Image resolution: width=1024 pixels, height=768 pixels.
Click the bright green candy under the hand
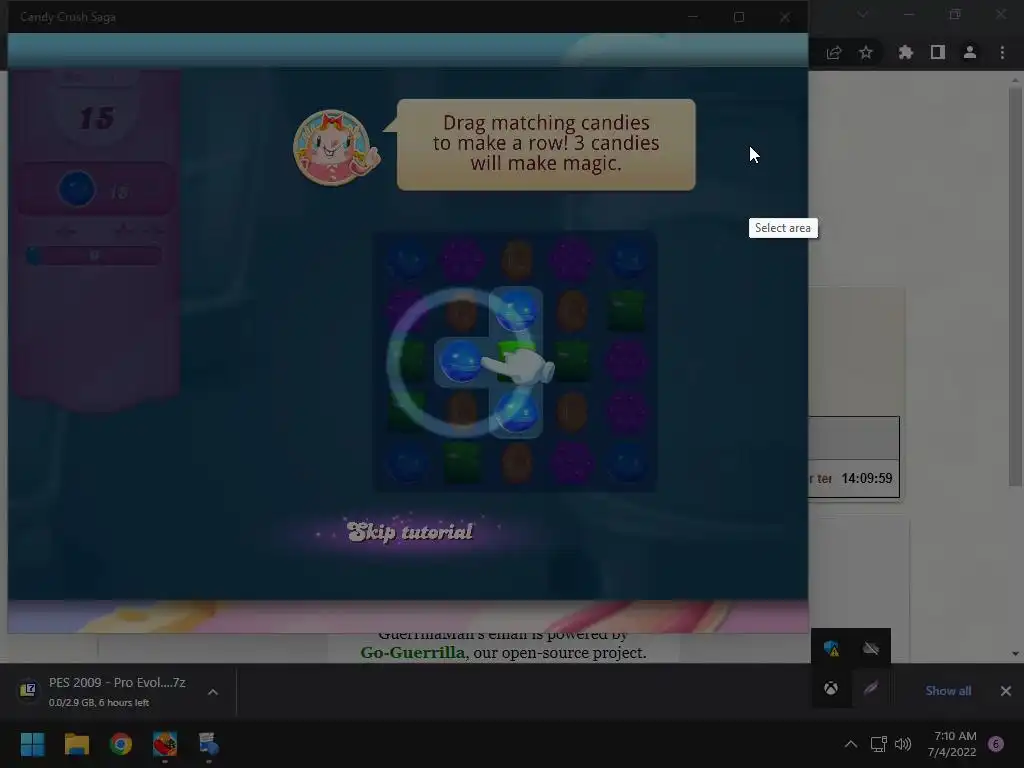click(516, 358)
